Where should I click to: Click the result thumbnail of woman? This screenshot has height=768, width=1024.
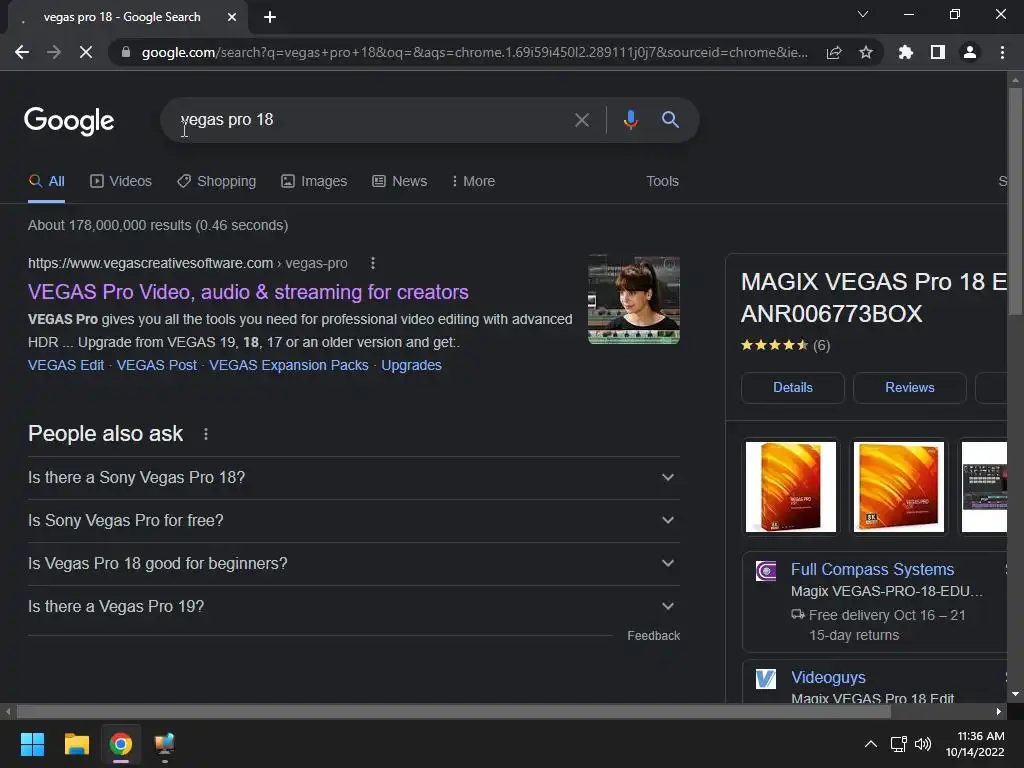633,300
